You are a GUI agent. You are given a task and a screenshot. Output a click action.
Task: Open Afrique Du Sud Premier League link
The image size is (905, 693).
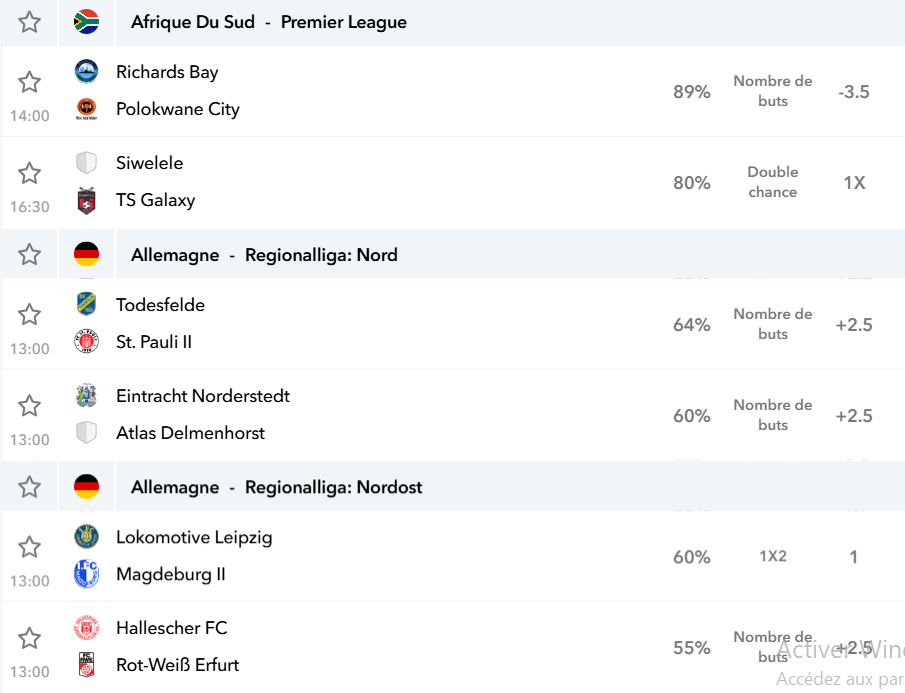[x=269, y=22]
